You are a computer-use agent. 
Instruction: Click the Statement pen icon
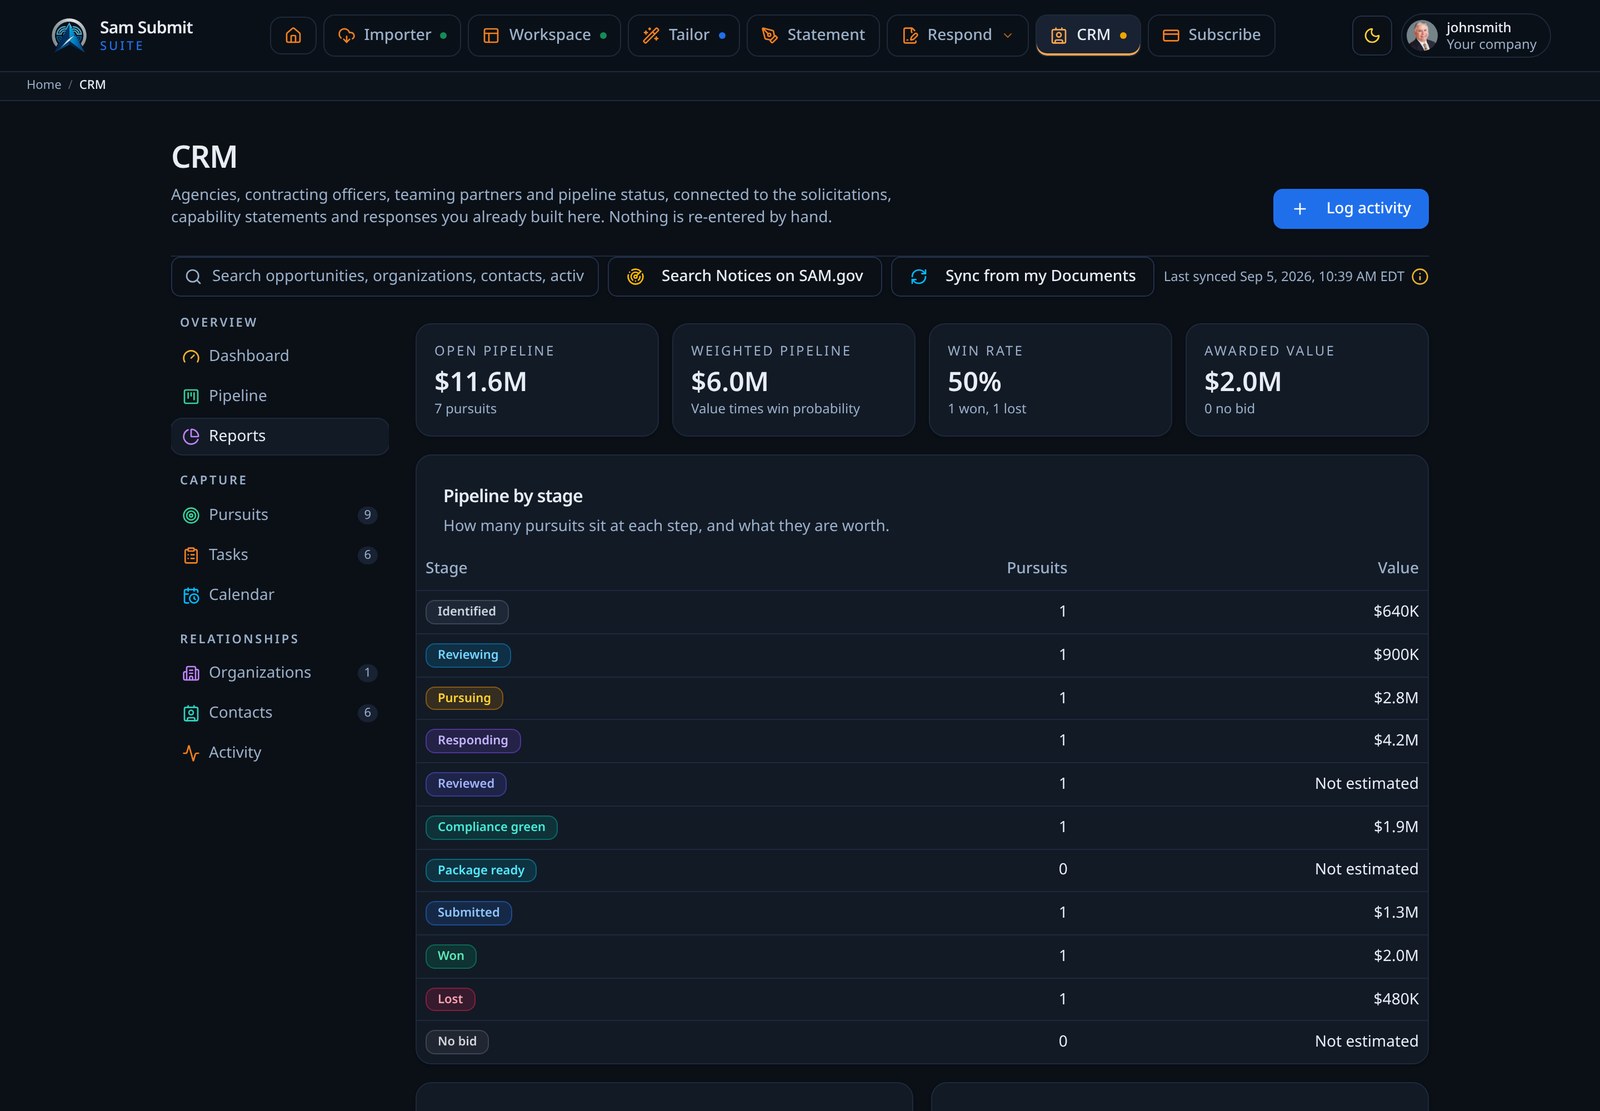point(769,35)
